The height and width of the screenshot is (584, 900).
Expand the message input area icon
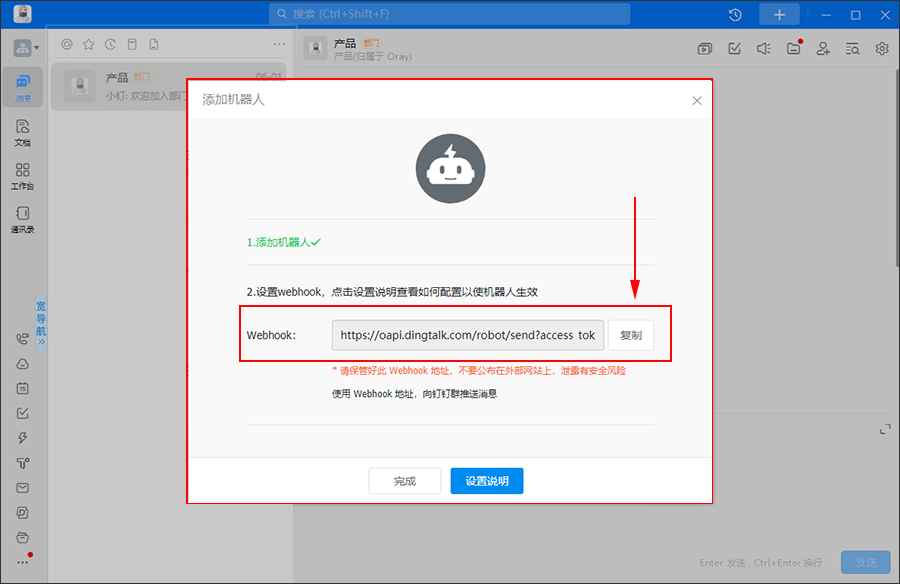point(885,429)
